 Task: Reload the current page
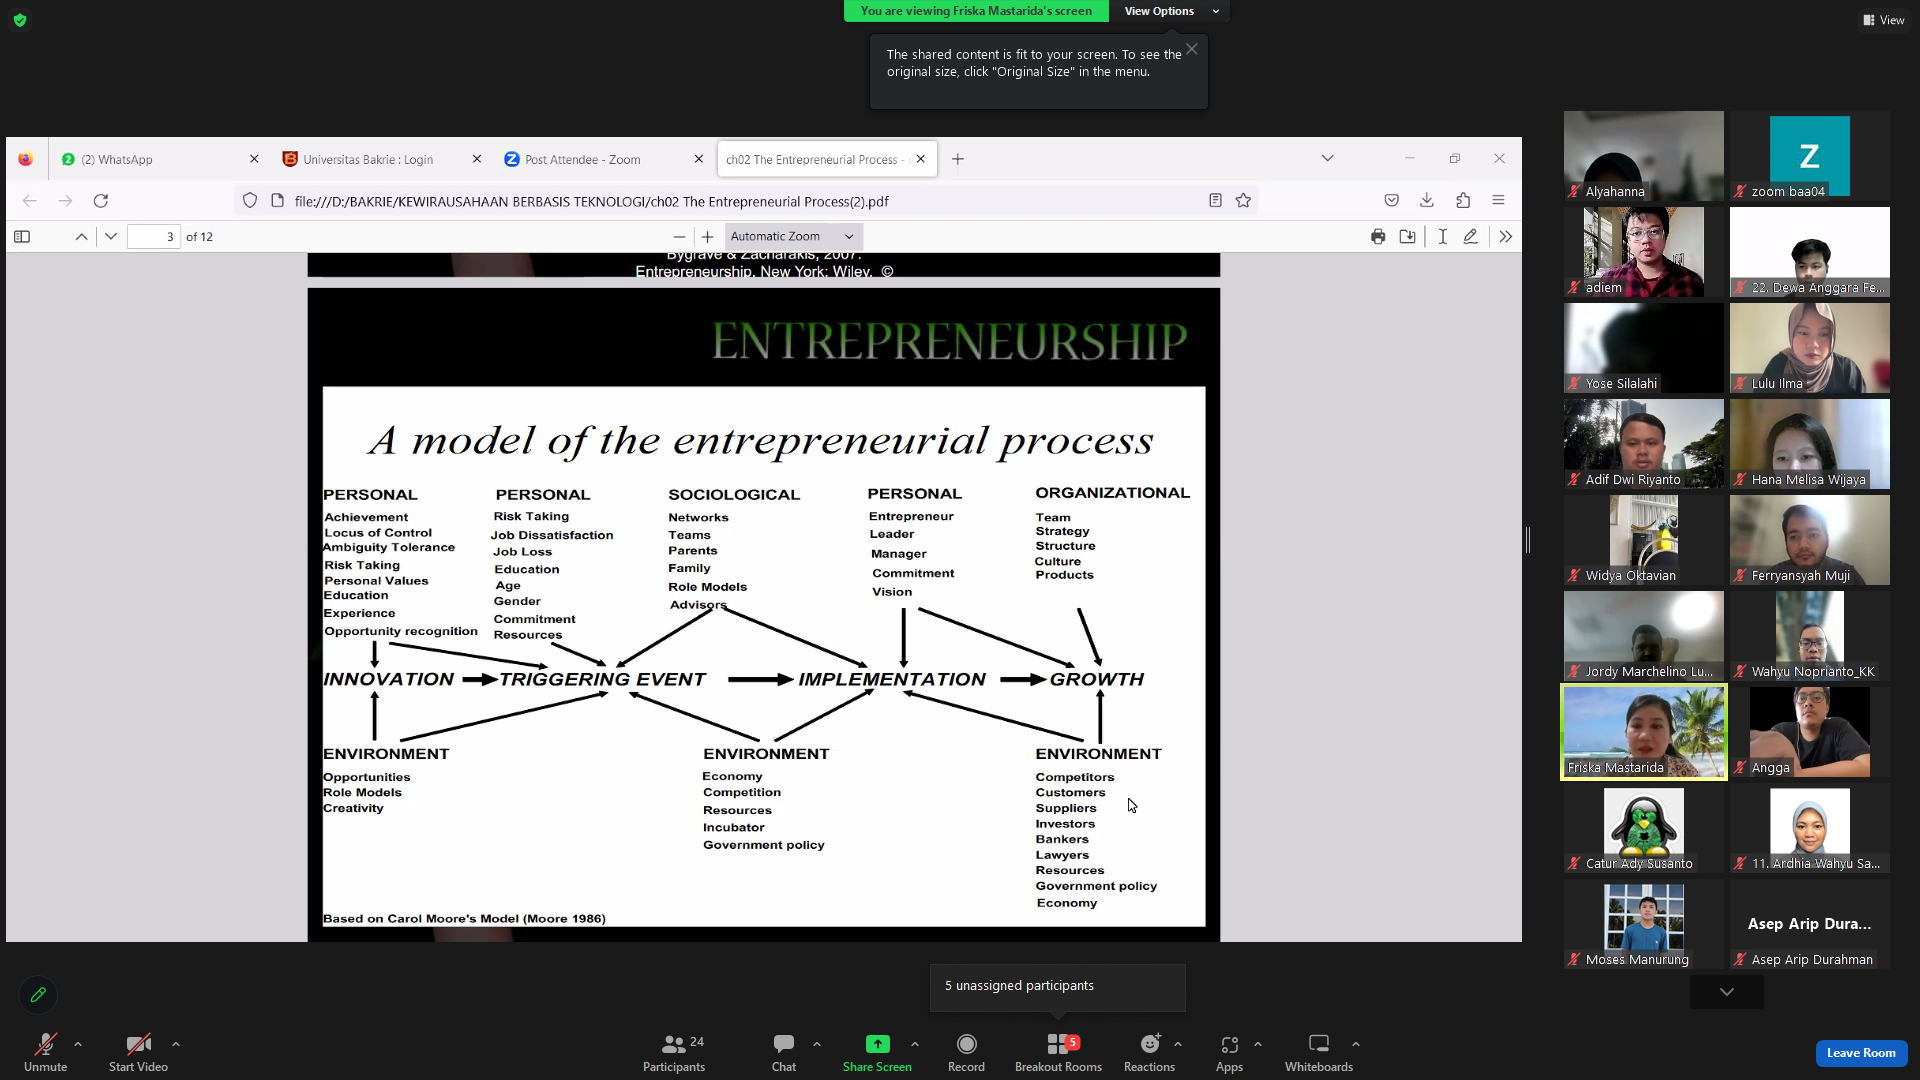click(101, 201)
